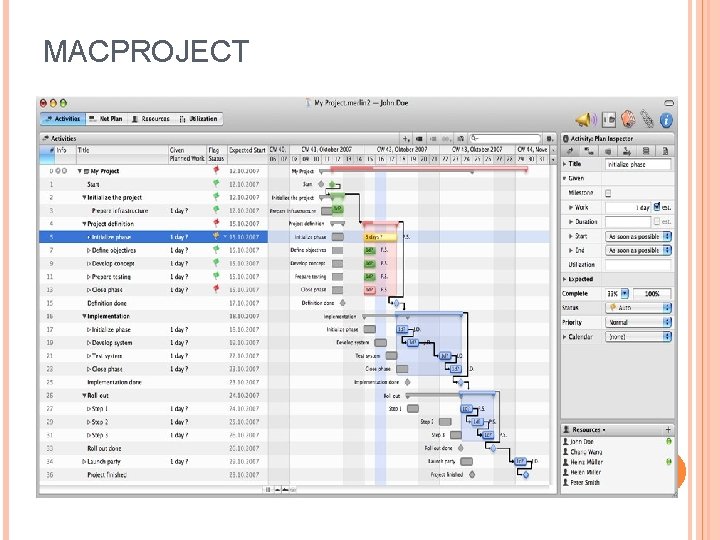Click the Given Planned Work column header
The image size is (720, 540).
(187, 154)
